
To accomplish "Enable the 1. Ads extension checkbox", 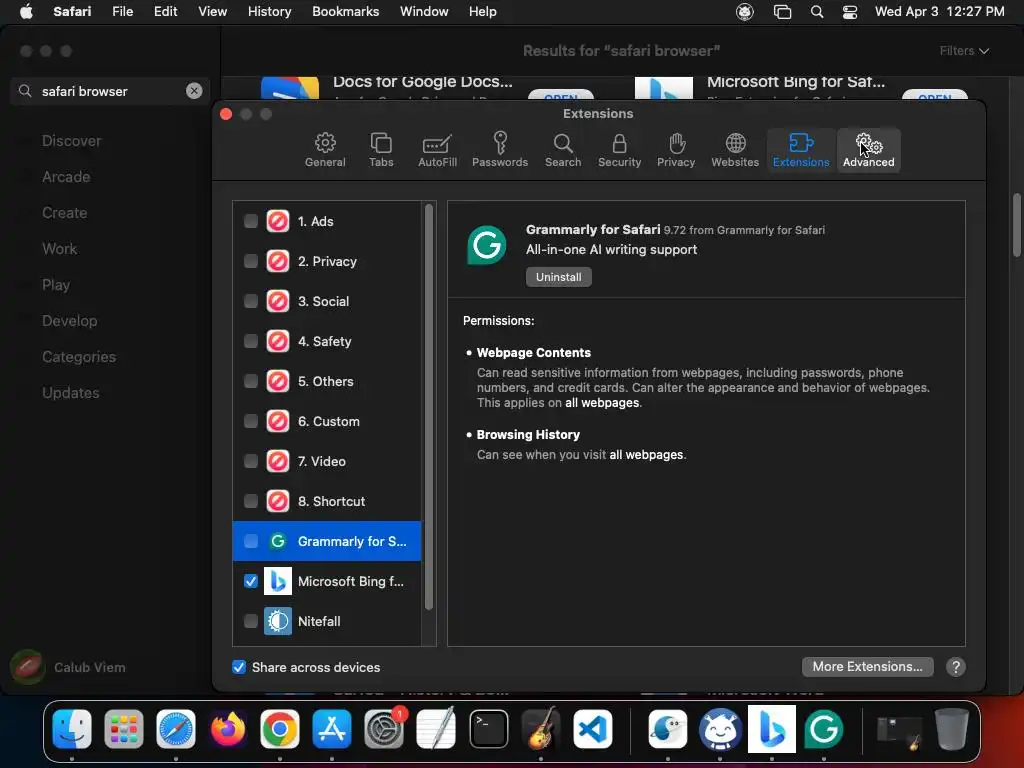I will [251, 221].
